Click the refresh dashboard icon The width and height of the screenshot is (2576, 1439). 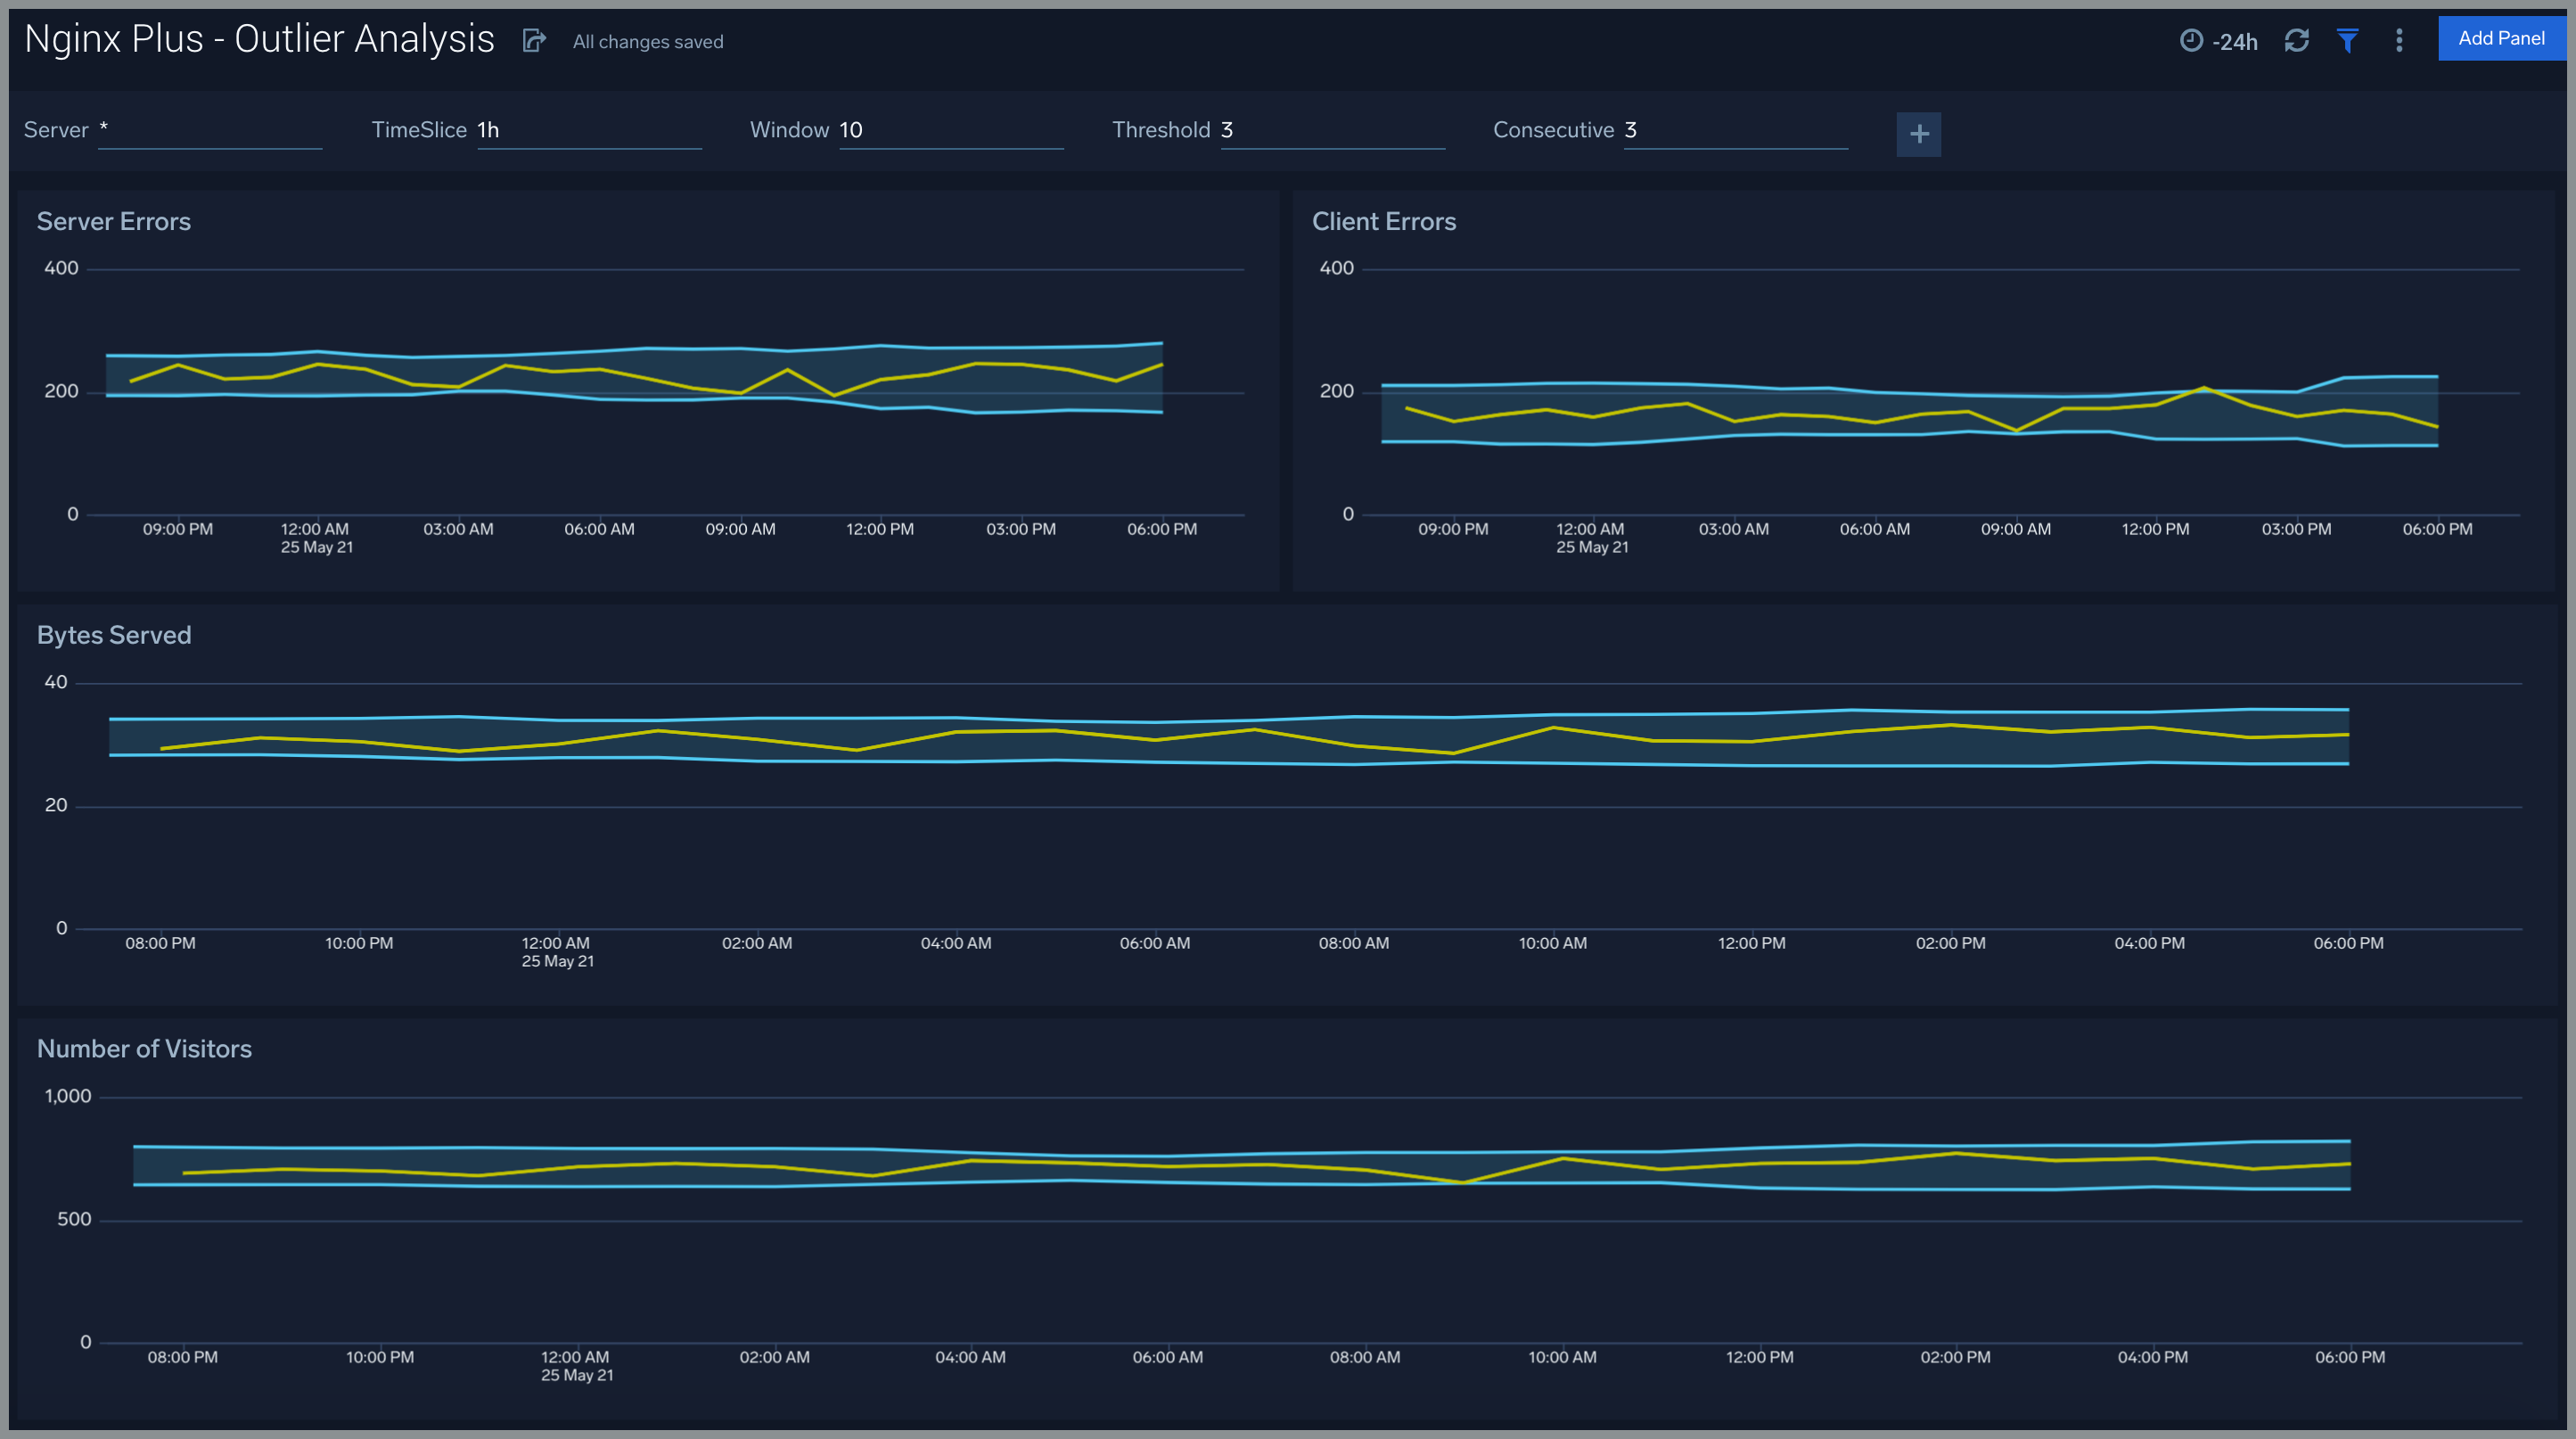point(2296,40)
